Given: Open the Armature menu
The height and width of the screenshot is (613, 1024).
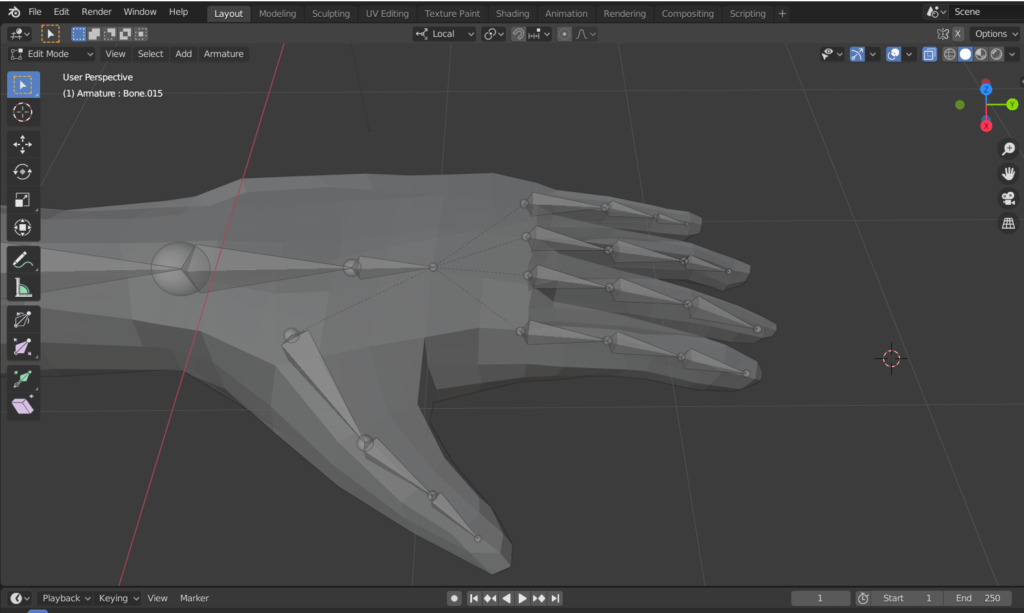Looking at the screenshot, I should pos(223,54).
